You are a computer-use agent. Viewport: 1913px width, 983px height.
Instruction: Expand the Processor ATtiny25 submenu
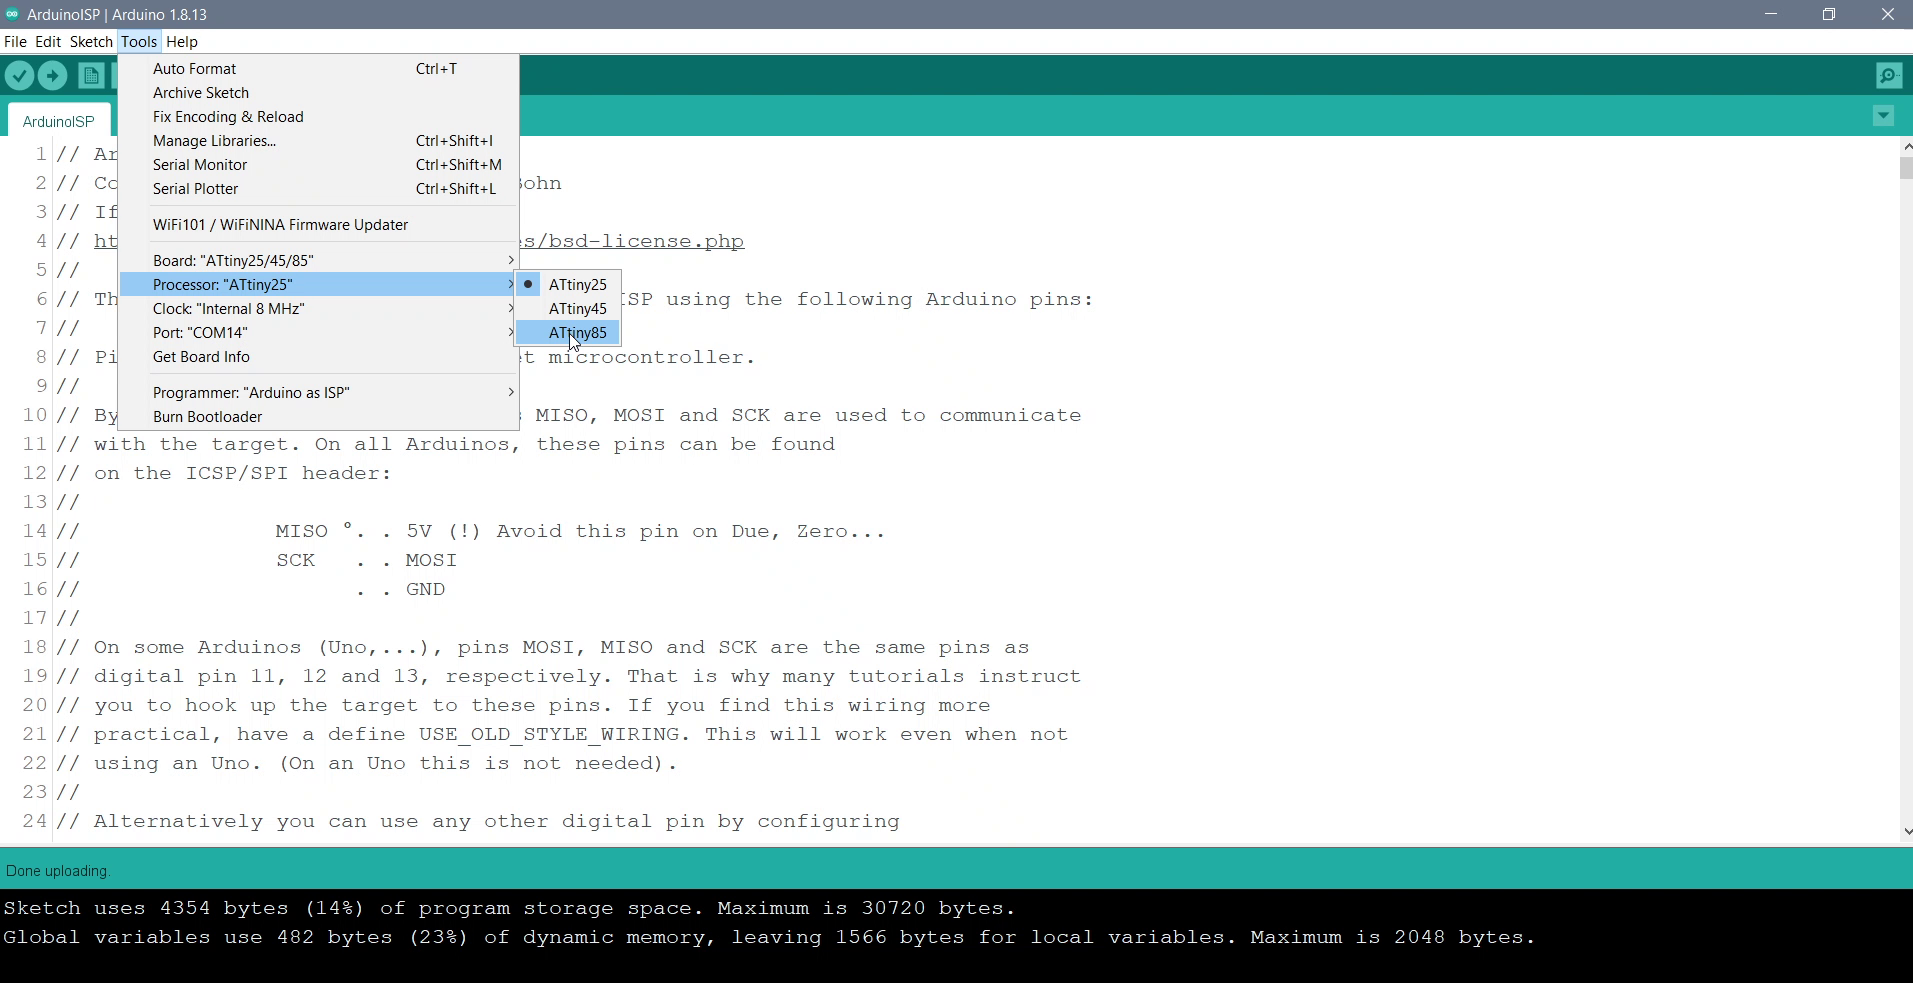tap(319, 285)
